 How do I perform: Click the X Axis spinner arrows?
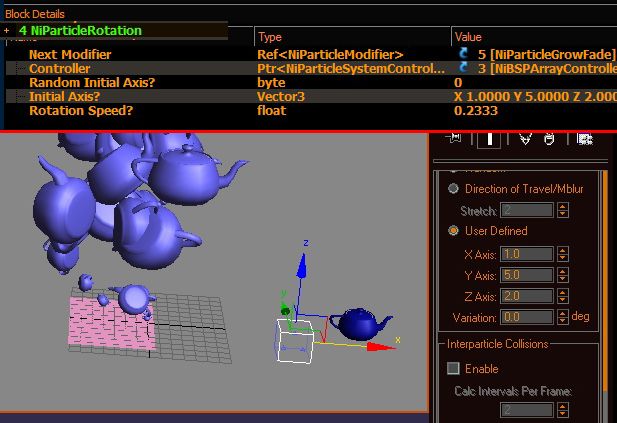coord(563,254)
